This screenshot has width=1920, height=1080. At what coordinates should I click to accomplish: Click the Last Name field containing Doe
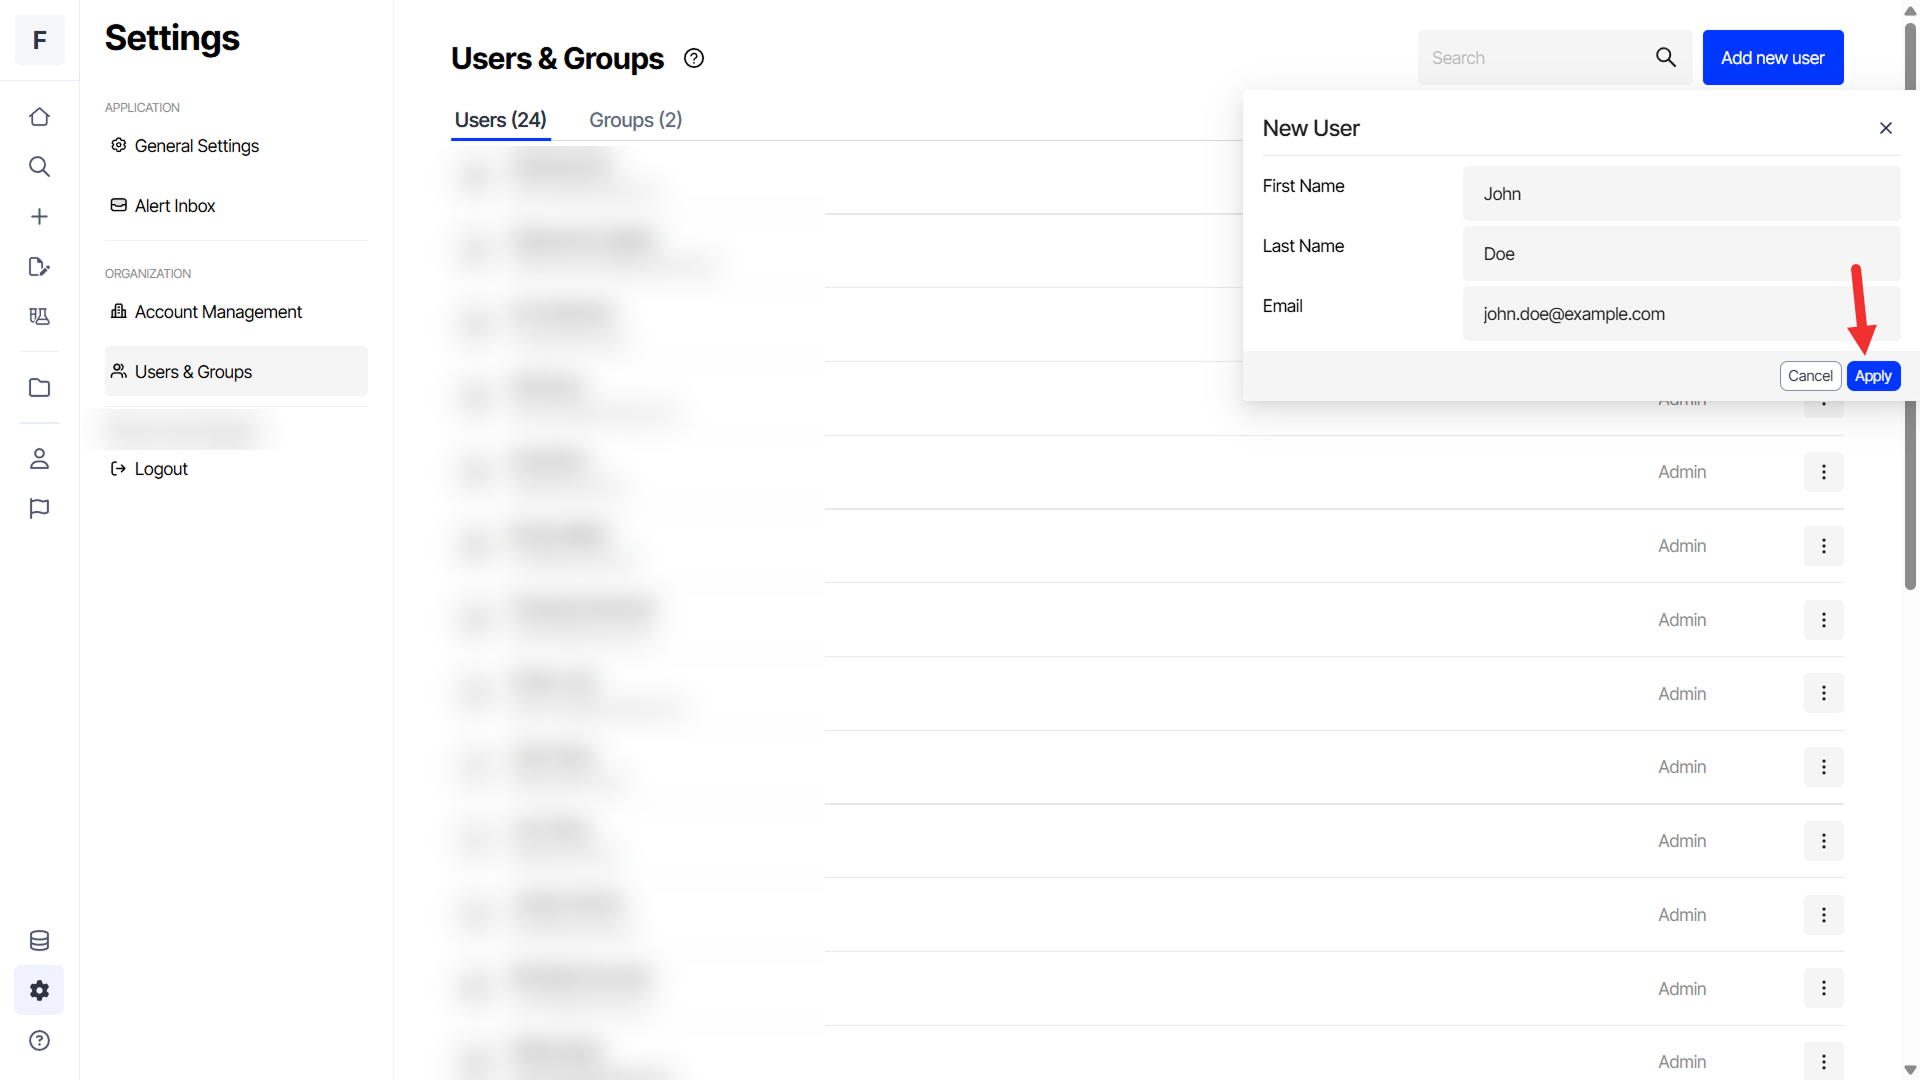coord(1681,254)
